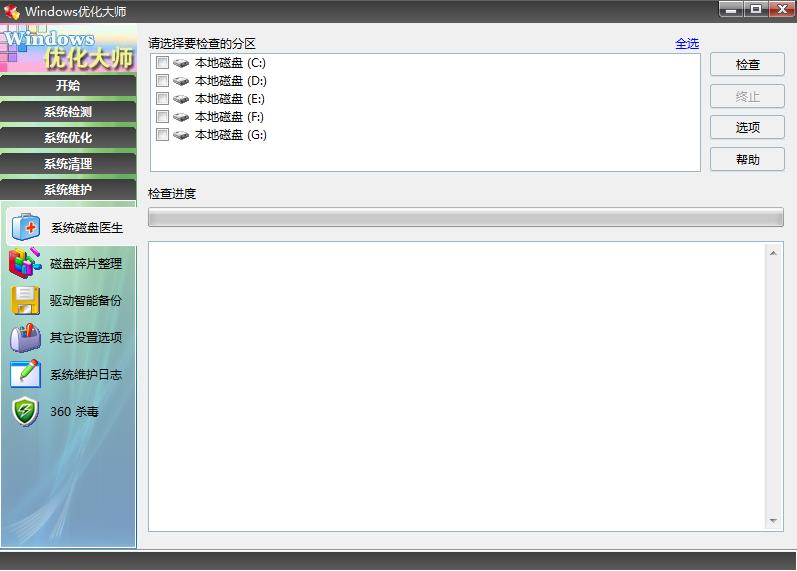Image resolution: width=797 pixels, height=571 pixels.
Task: Open the 系统检测 sidebar section
Action: click(68, 112)
